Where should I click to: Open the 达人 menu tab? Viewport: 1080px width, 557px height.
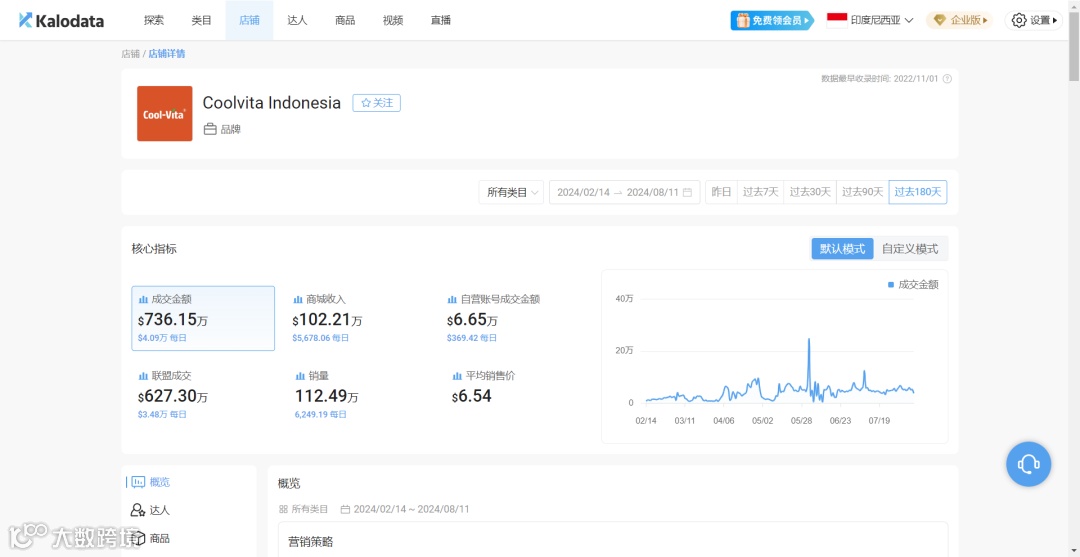(298, 20)
